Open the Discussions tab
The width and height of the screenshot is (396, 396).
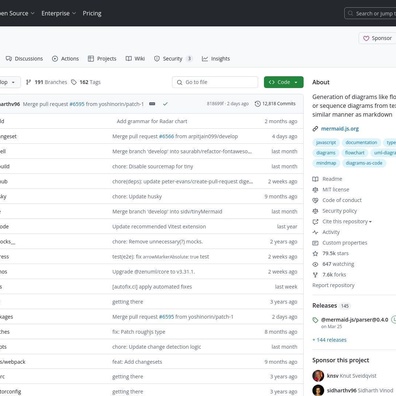point(24,59)
